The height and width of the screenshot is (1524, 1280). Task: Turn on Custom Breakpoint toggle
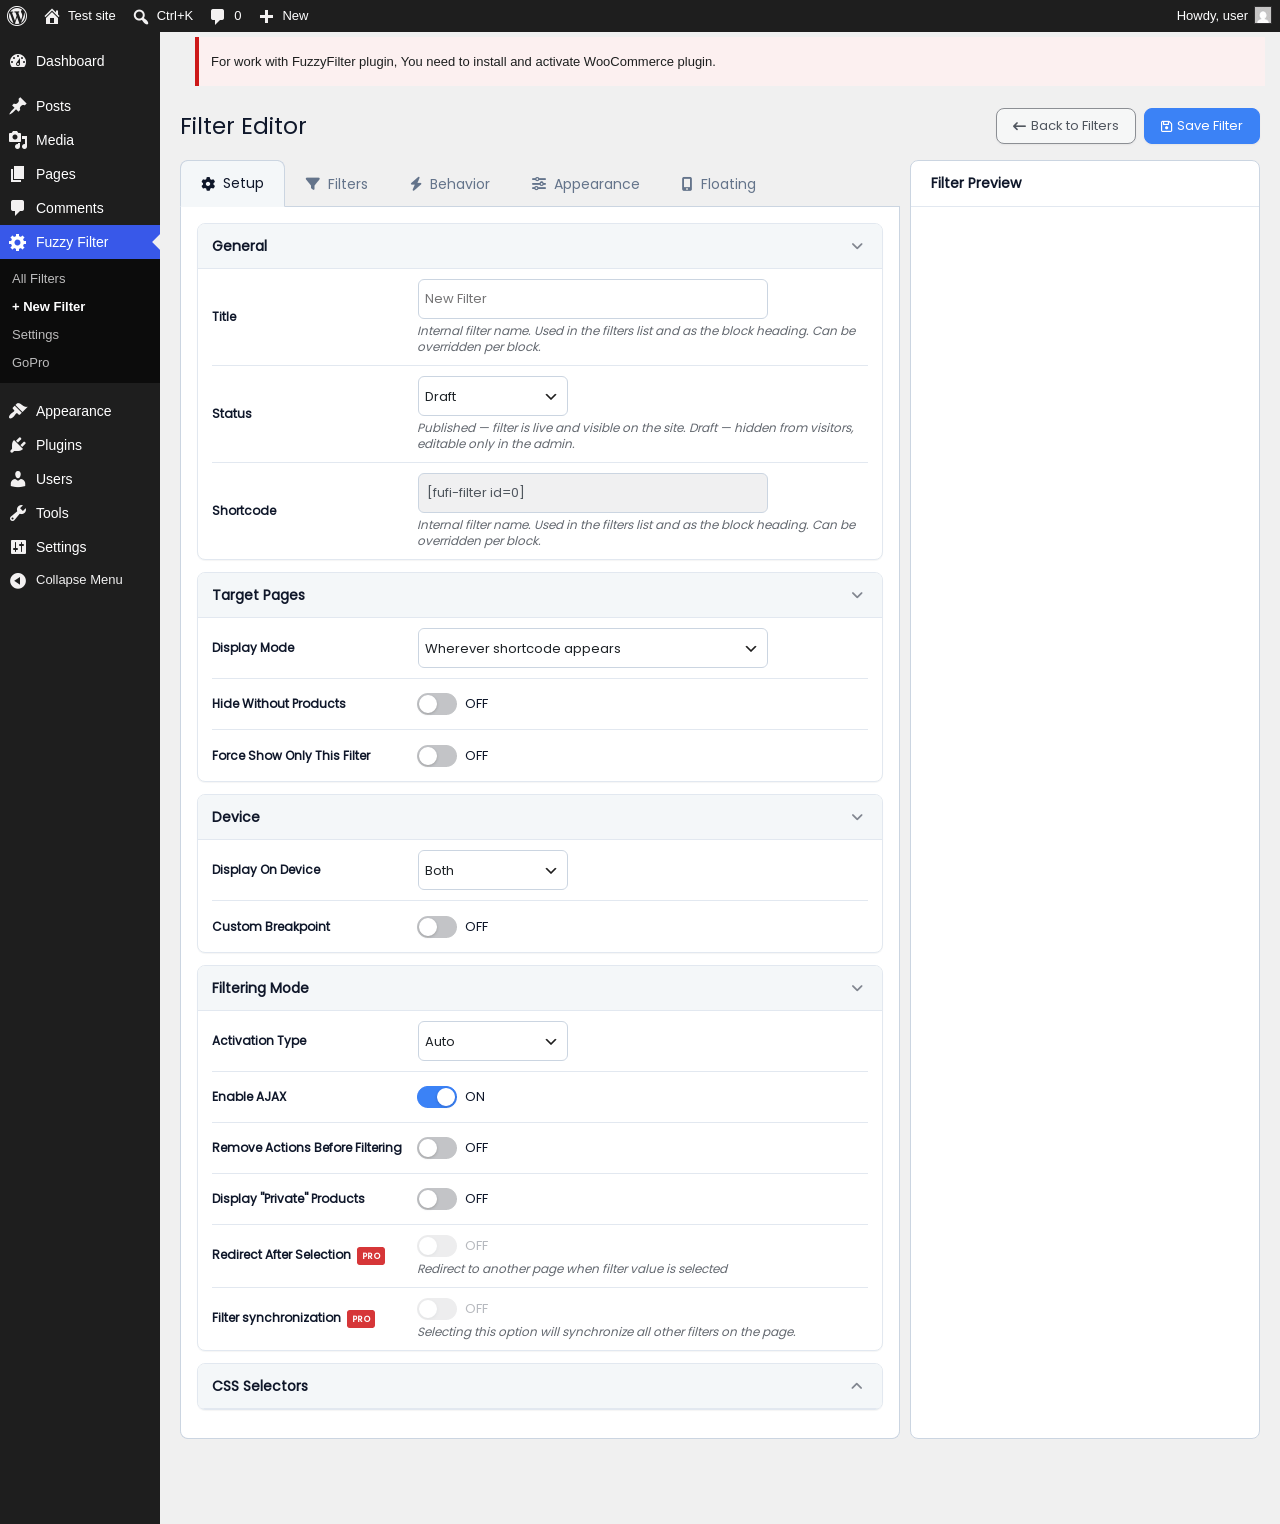click(437, 927)
